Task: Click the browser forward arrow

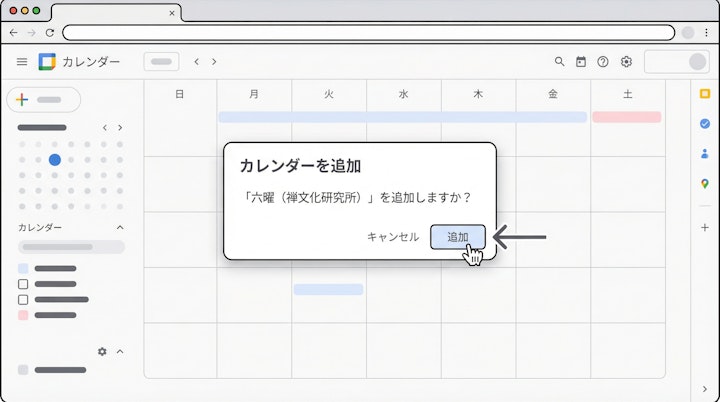Action: [x=31, y=33]
